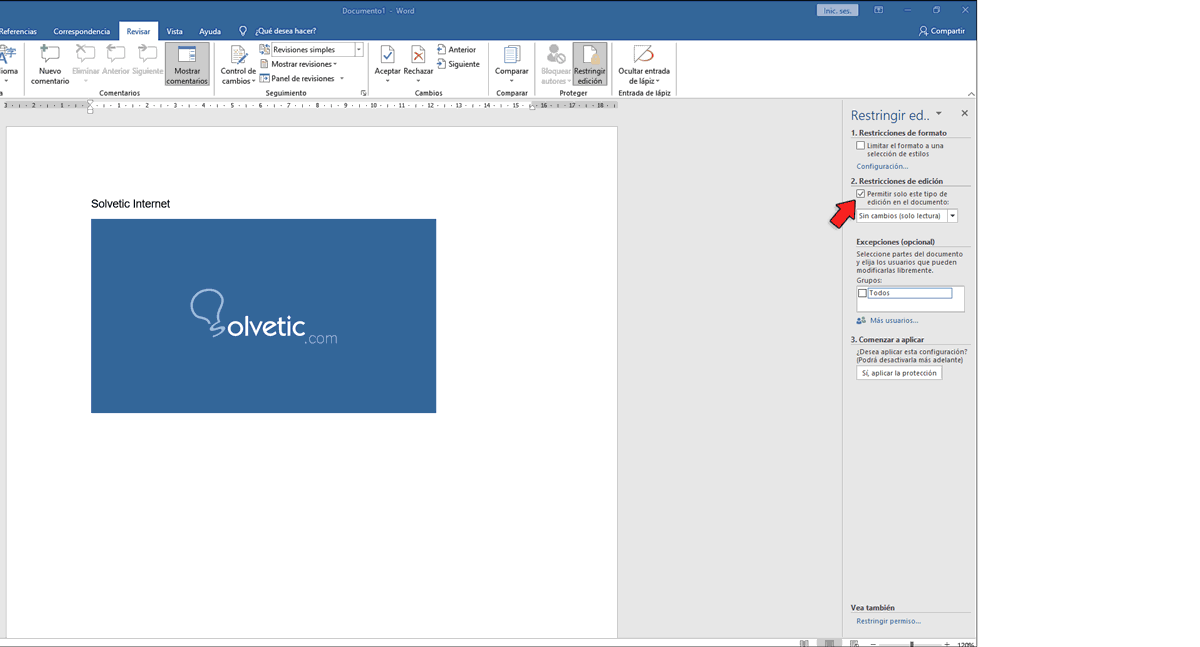The image size is (1200, 647).
Task: Click the Solvetic Internet text line
Action: click(x=130, y=204)
